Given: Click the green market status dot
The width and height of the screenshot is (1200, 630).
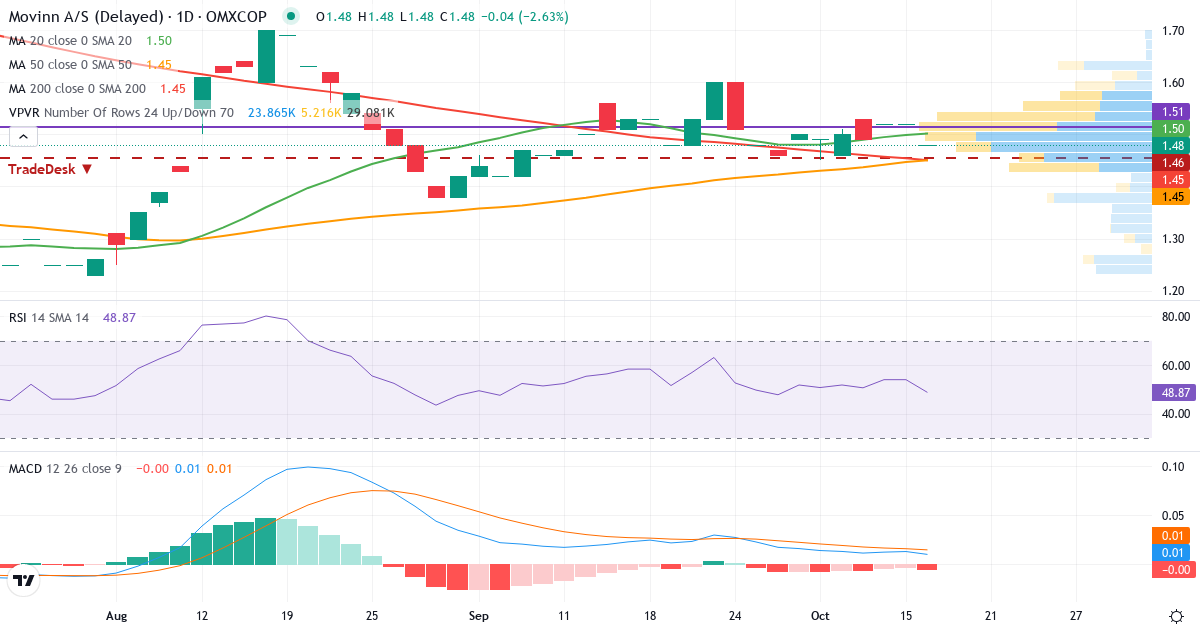Looking at the screenshot, I should coord(291,17).
